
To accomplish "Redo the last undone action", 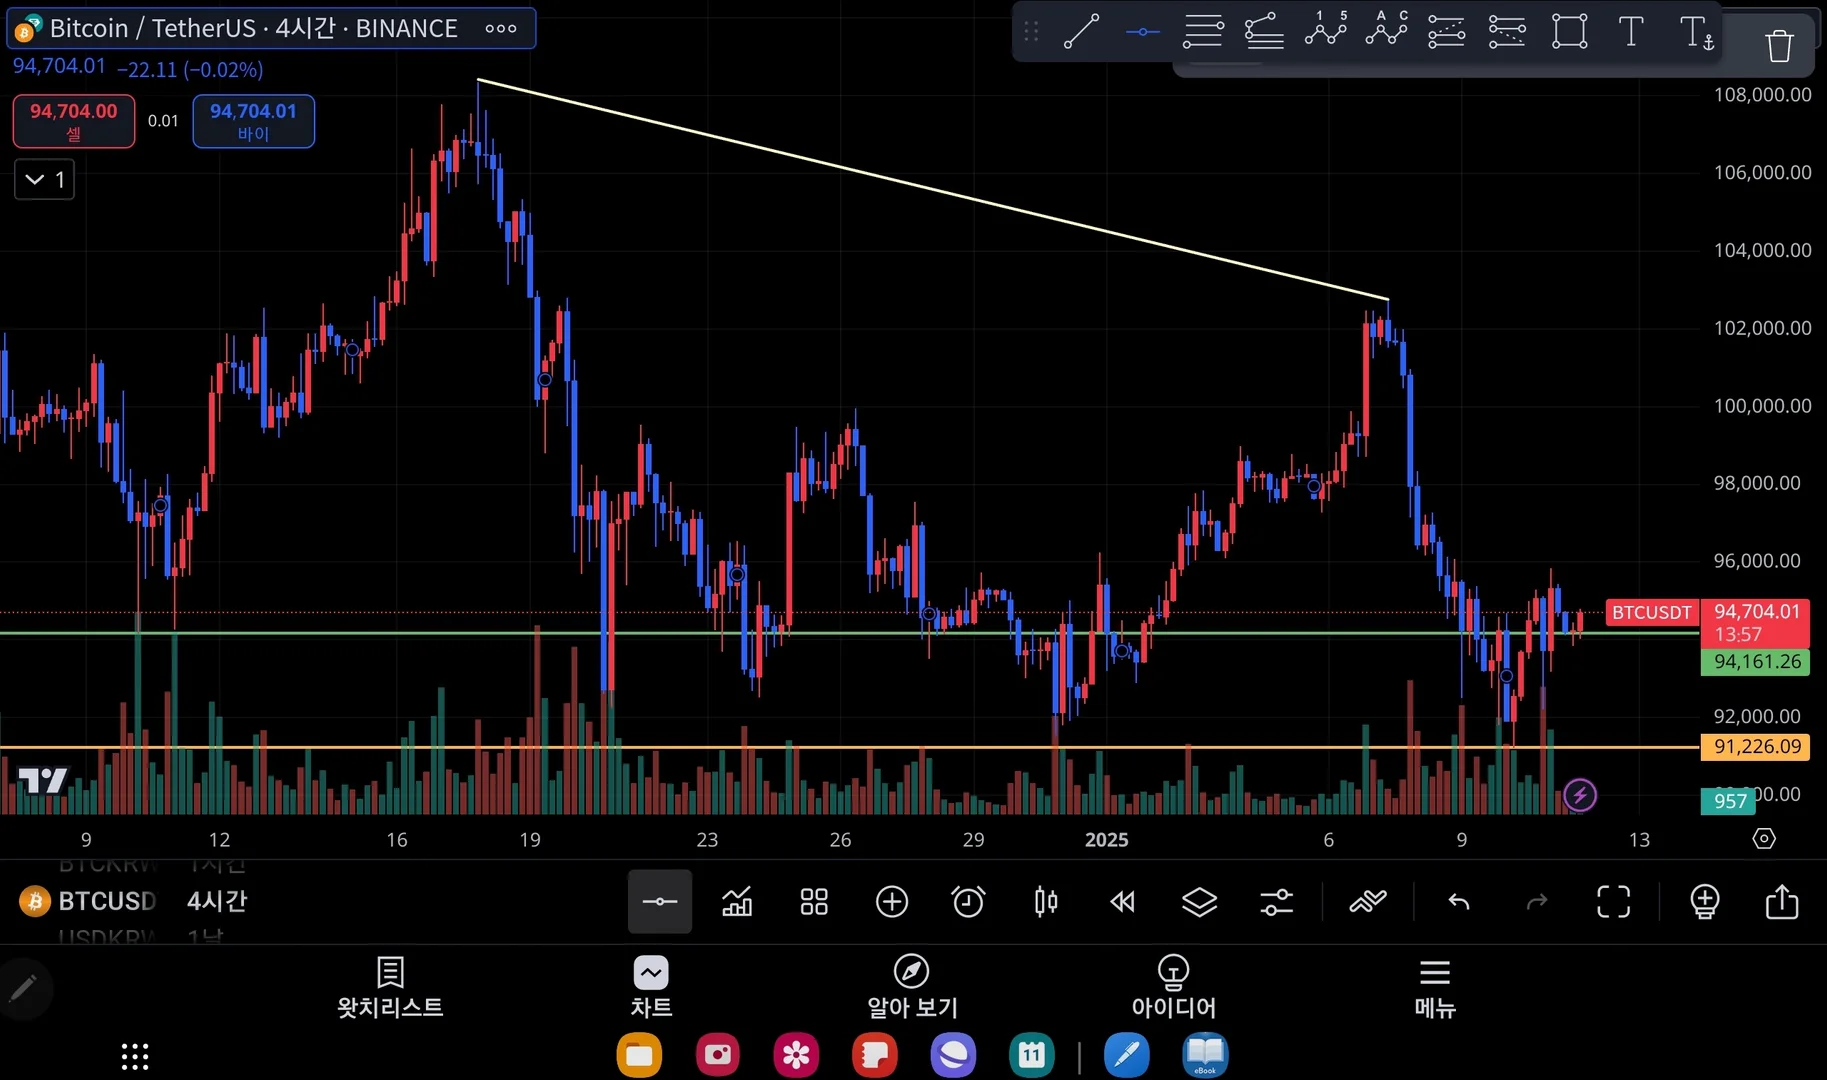I will pos(1536,902).
